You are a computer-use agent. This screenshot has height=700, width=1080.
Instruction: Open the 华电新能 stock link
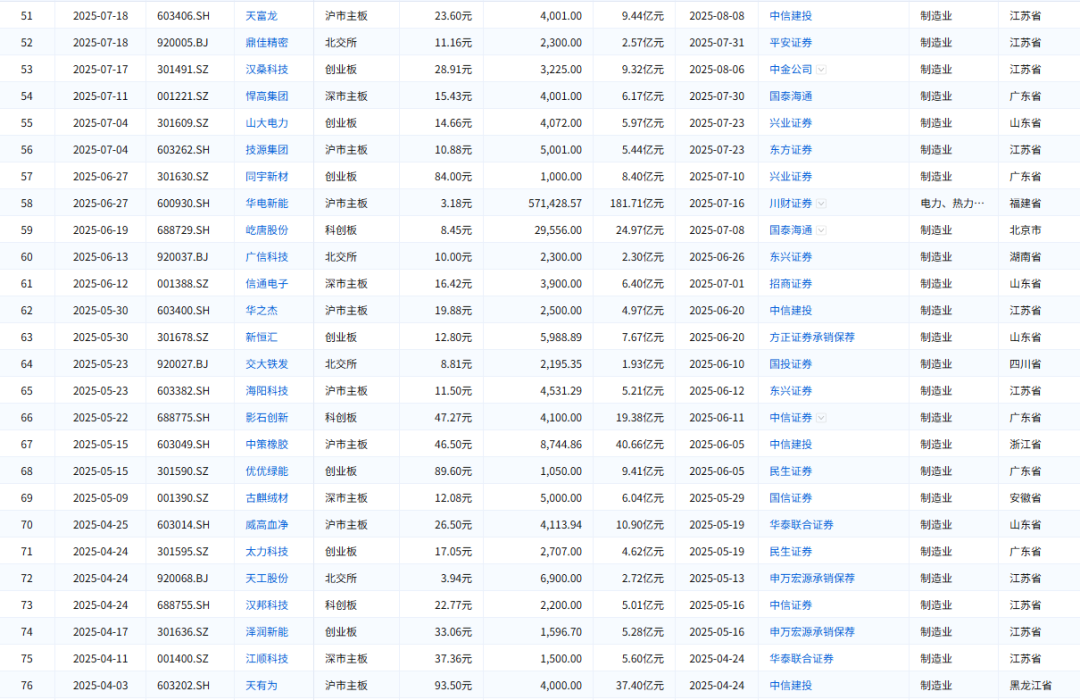[266, 203]
